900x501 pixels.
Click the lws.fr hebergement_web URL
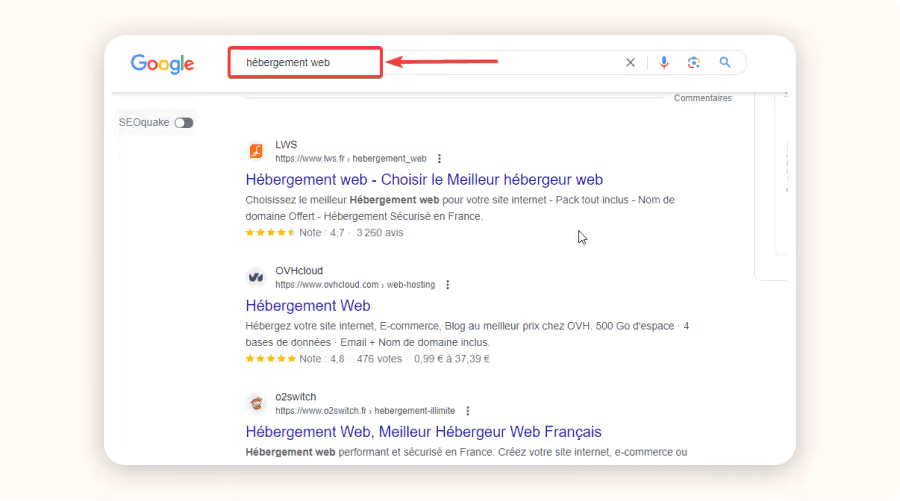click(x=351, y=158)
